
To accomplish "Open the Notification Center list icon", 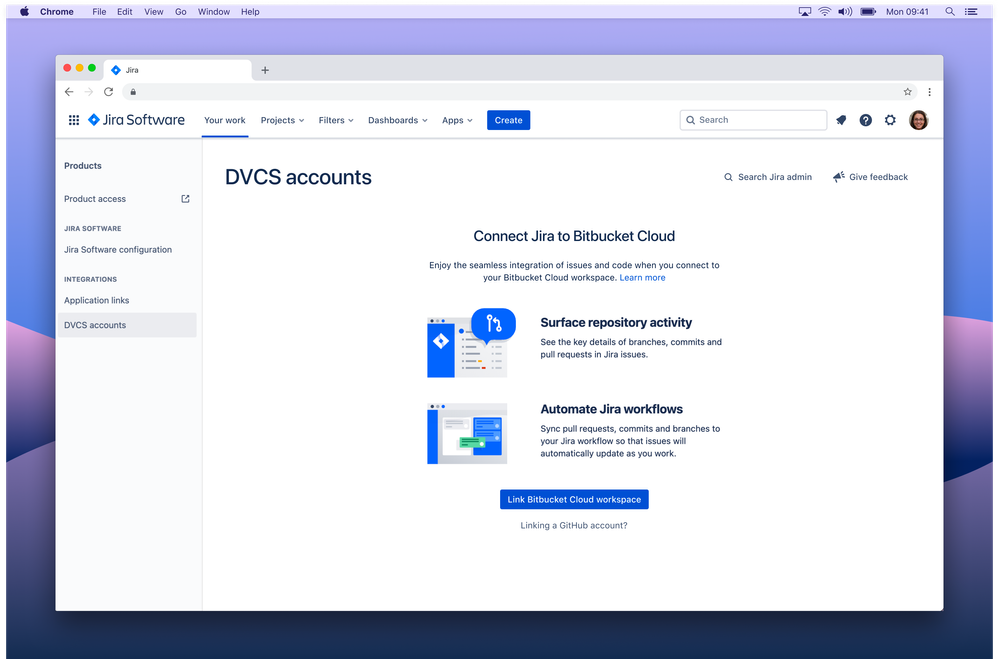I will pos(971,11).
